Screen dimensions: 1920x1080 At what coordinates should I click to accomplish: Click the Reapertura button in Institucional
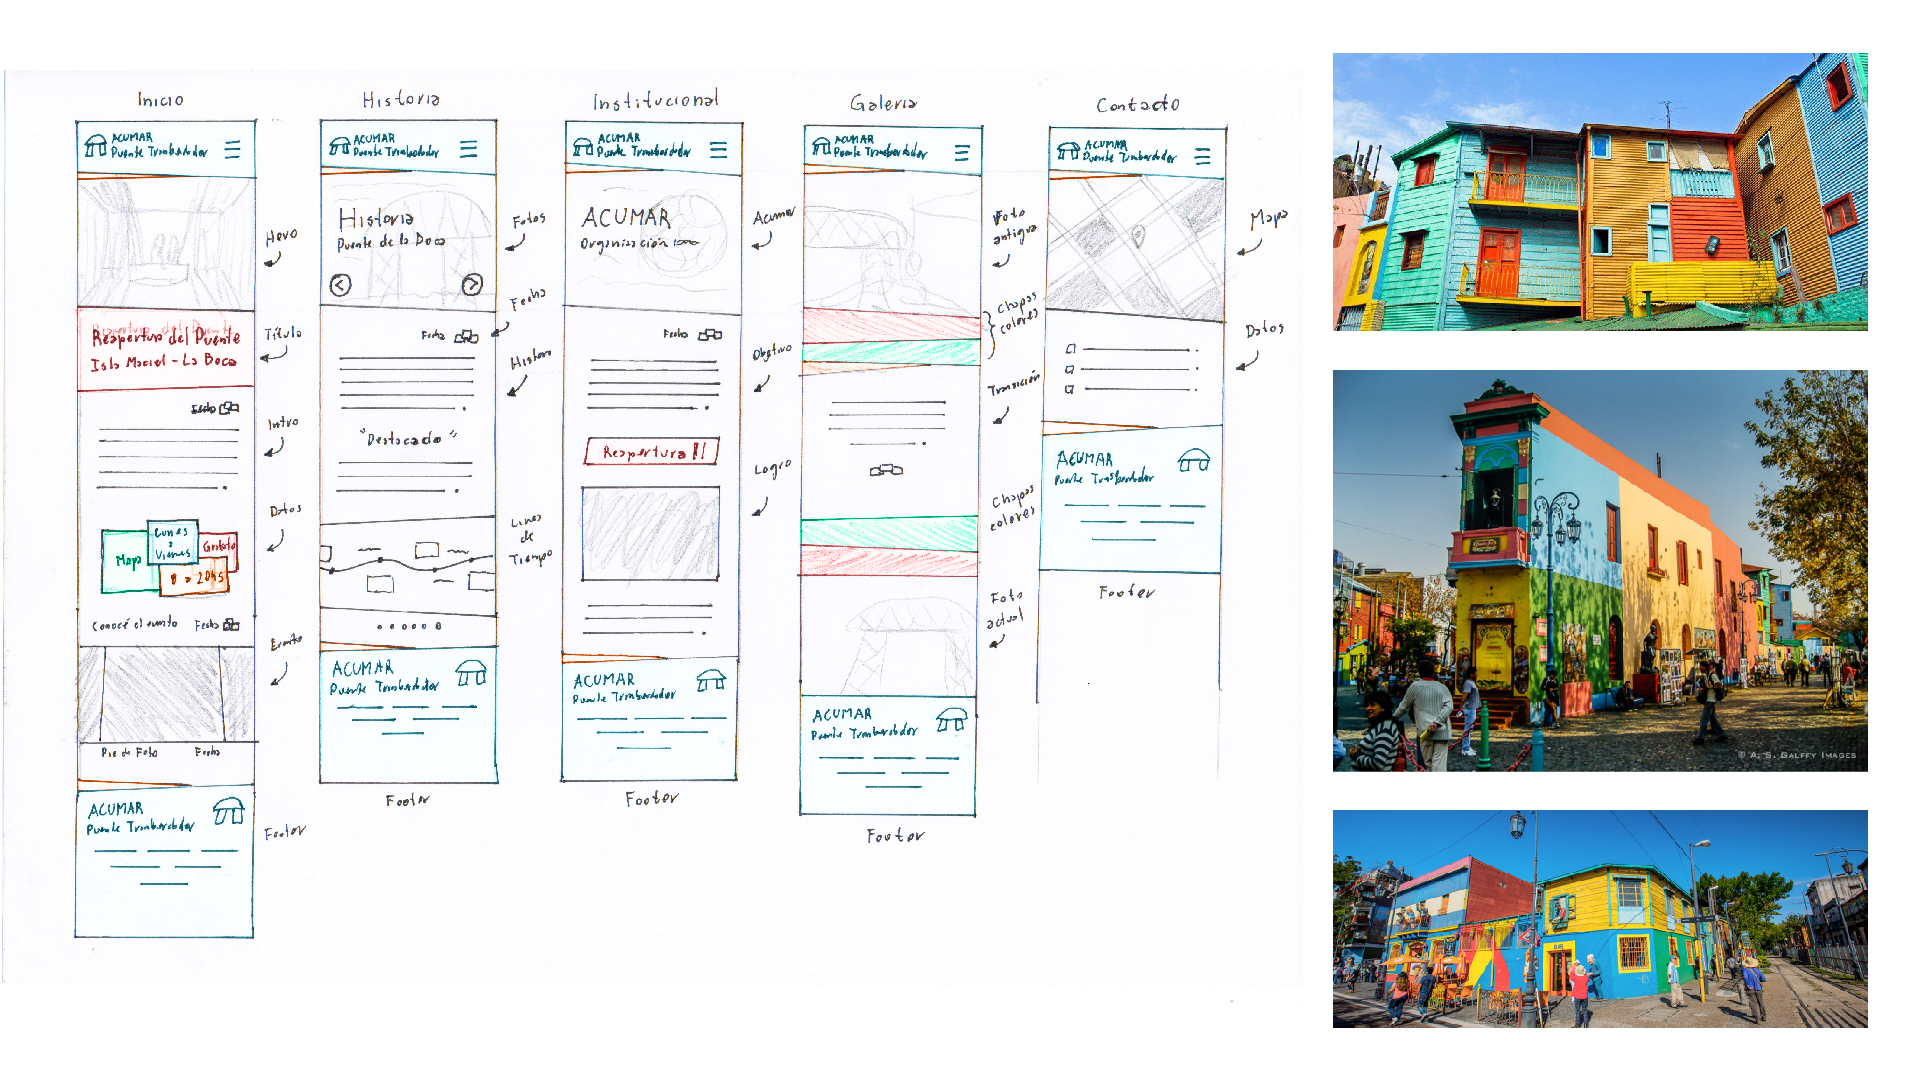coord(651,452)
